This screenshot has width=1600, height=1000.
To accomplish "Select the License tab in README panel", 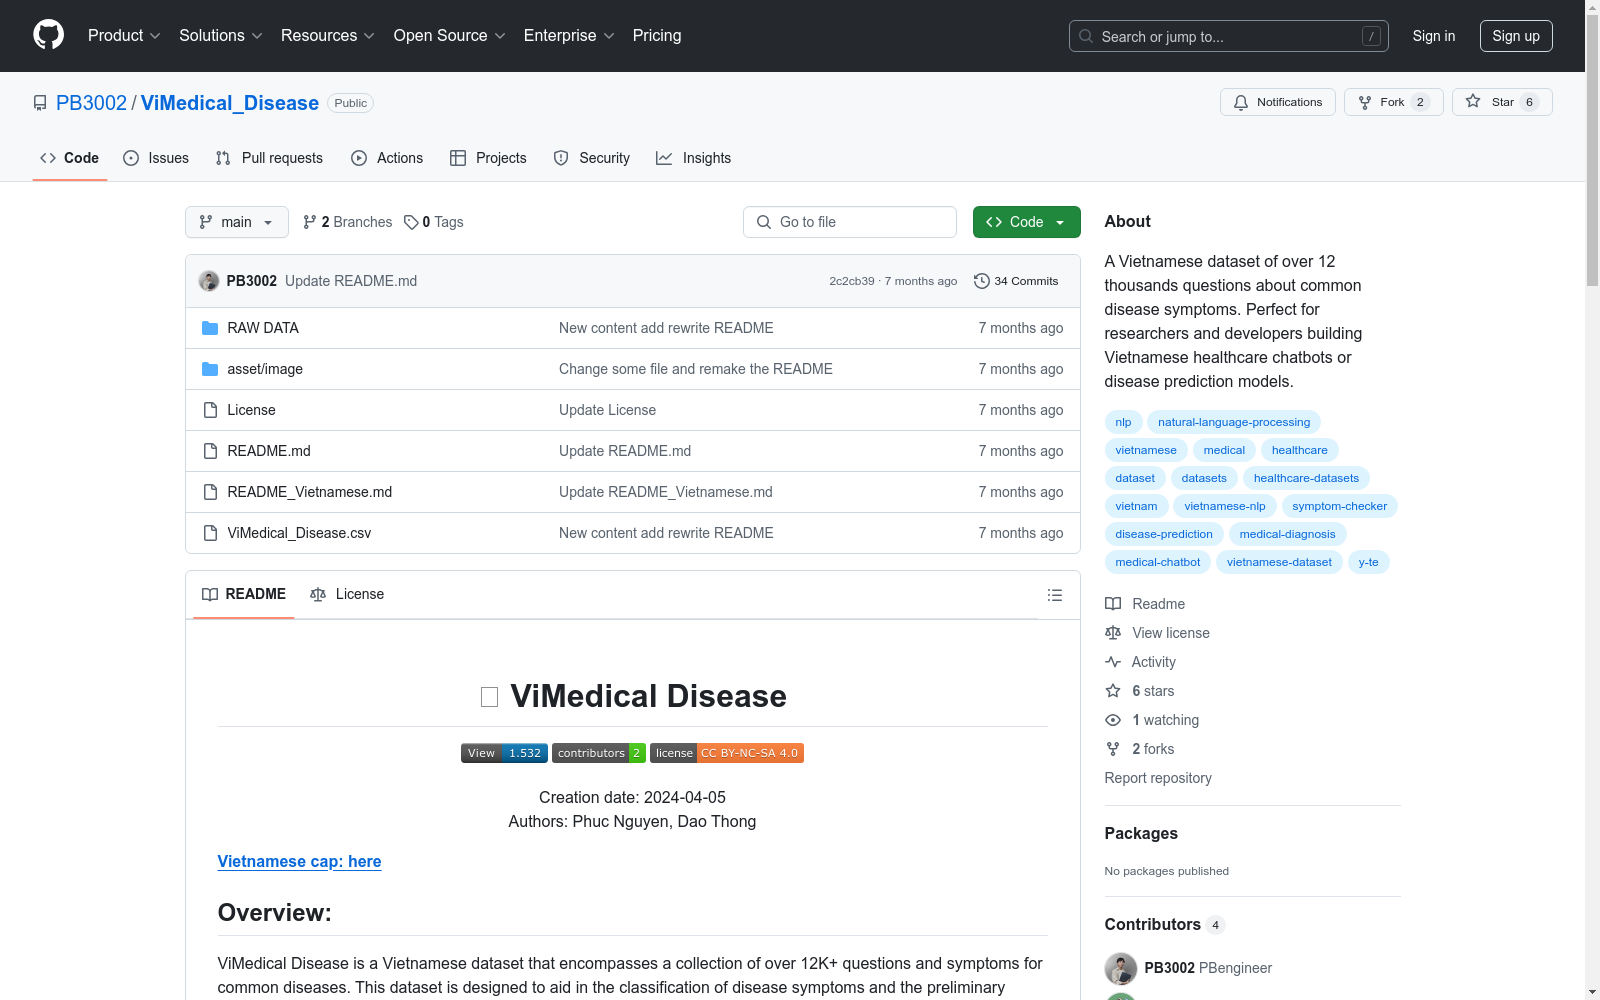I will pyautogui.click(x=347, y=594).
